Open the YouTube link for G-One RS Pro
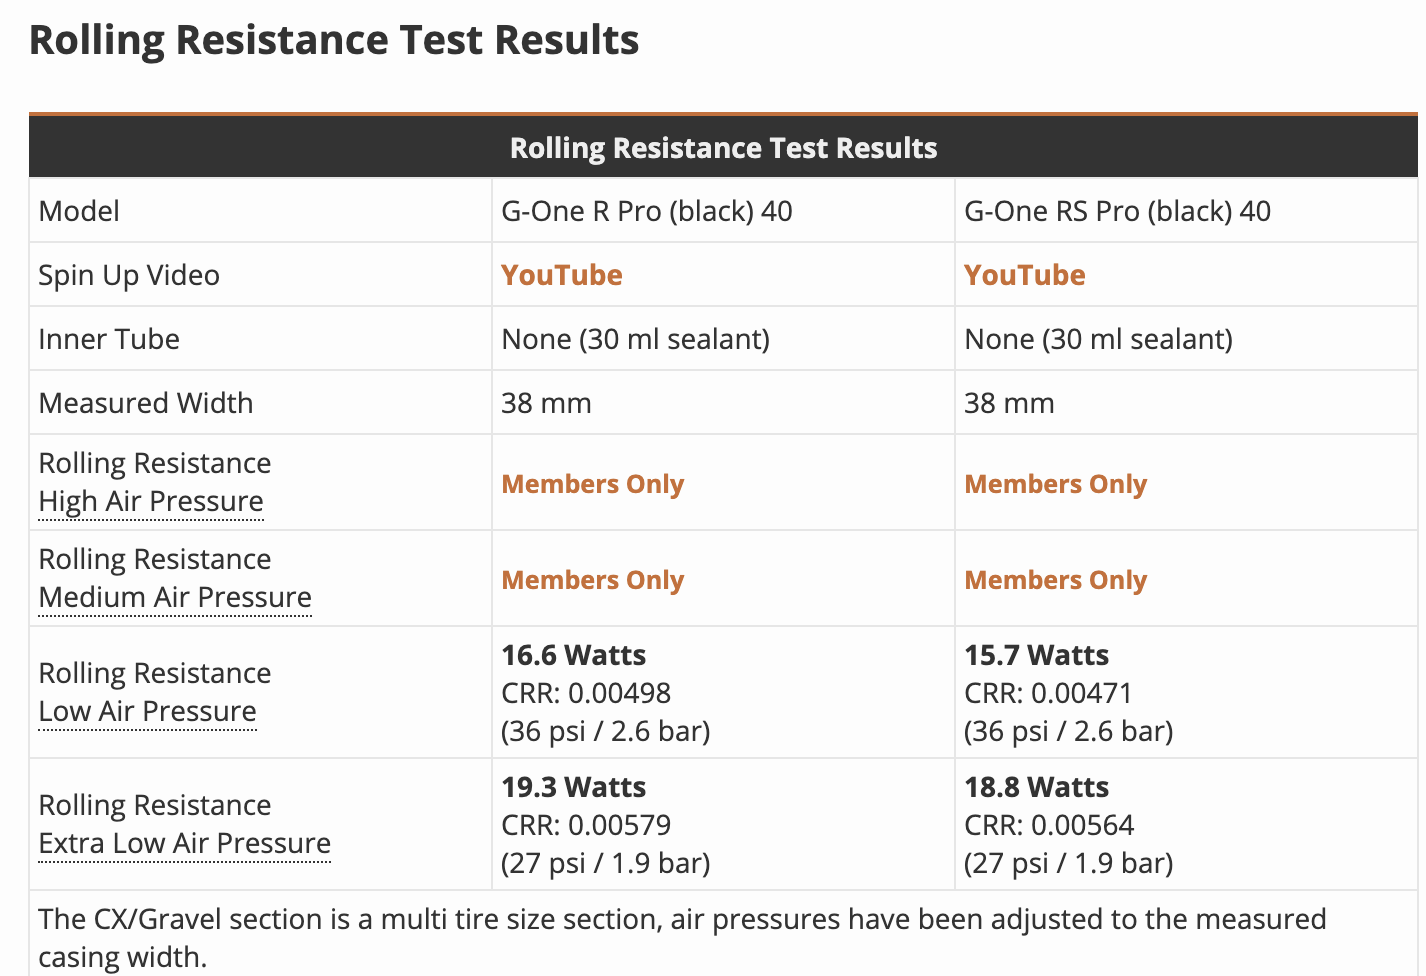The width and height of the screenshot is (1426, 976). pos(1024,275)
